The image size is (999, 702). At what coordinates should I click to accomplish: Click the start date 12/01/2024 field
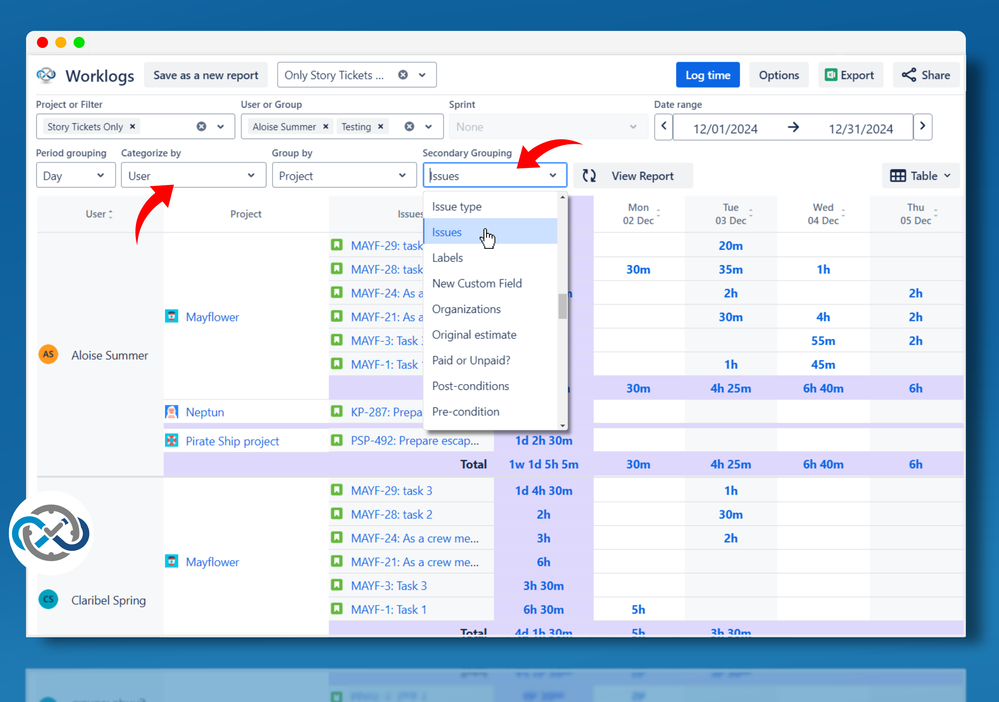point(725,129)
